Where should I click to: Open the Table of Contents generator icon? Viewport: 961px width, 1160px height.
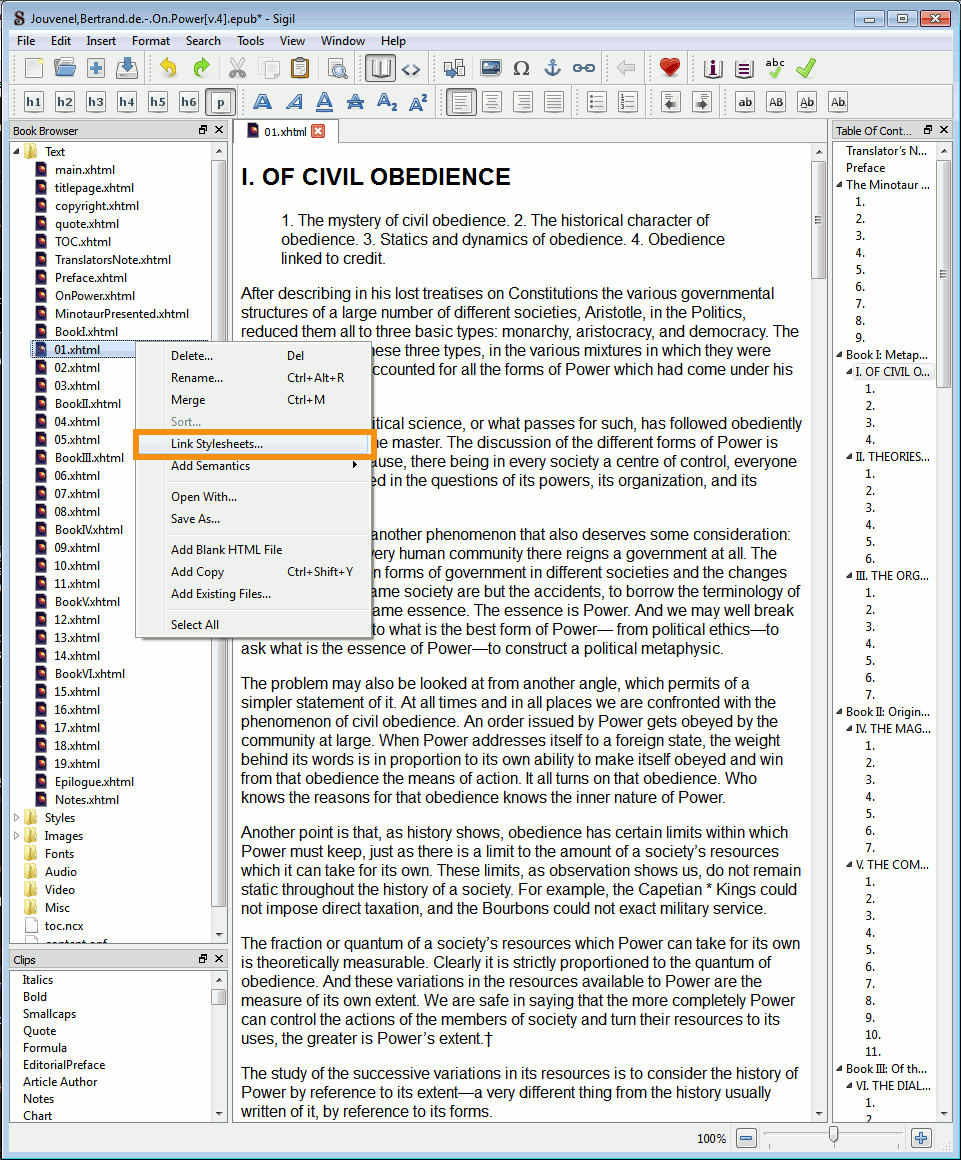744,68
